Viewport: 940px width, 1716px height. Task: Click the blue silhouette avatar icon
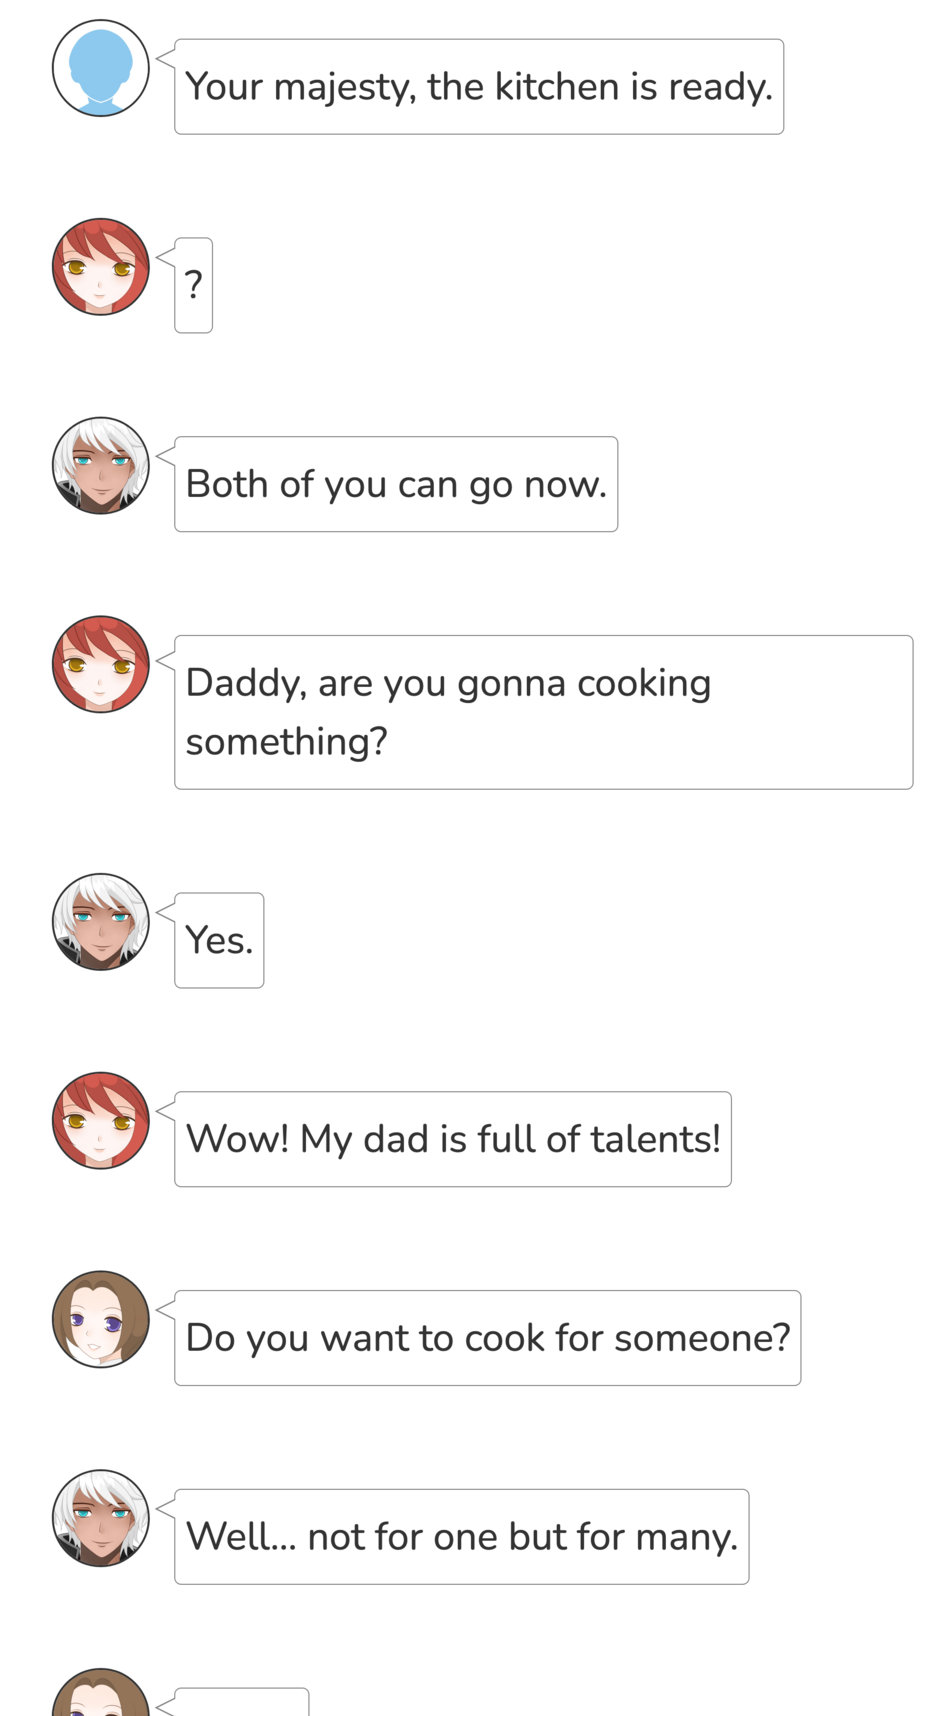point(101,68)
